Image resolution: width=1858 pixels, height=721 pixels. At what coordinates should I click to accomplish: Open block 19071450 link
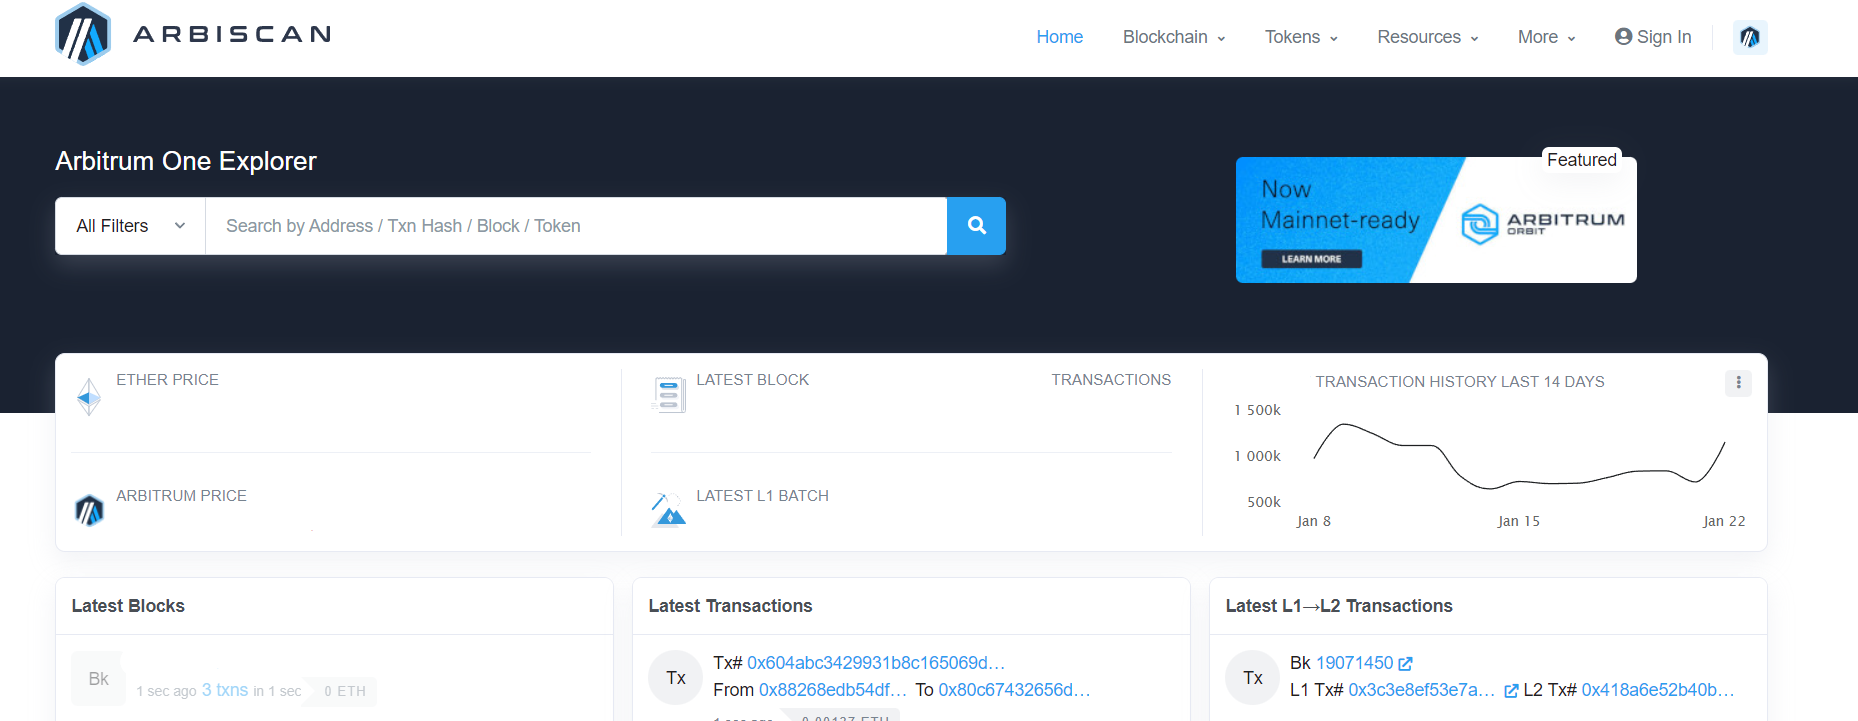1354,663
